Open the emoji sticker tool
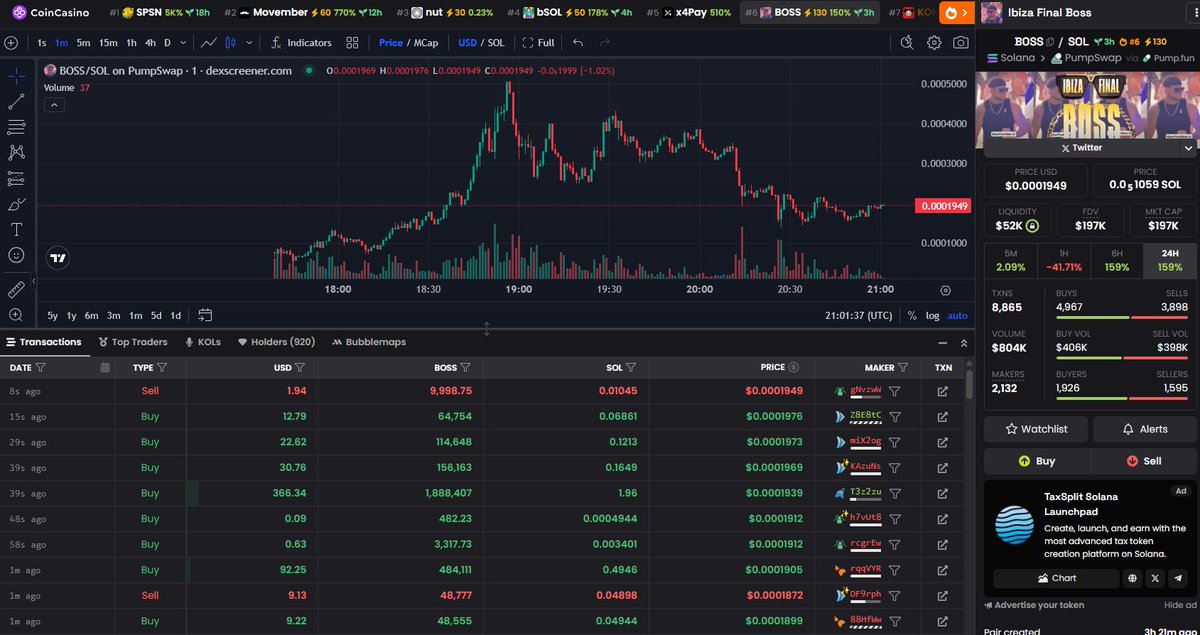The height and width of the screenshot is (635, 1200). (16, 255)
